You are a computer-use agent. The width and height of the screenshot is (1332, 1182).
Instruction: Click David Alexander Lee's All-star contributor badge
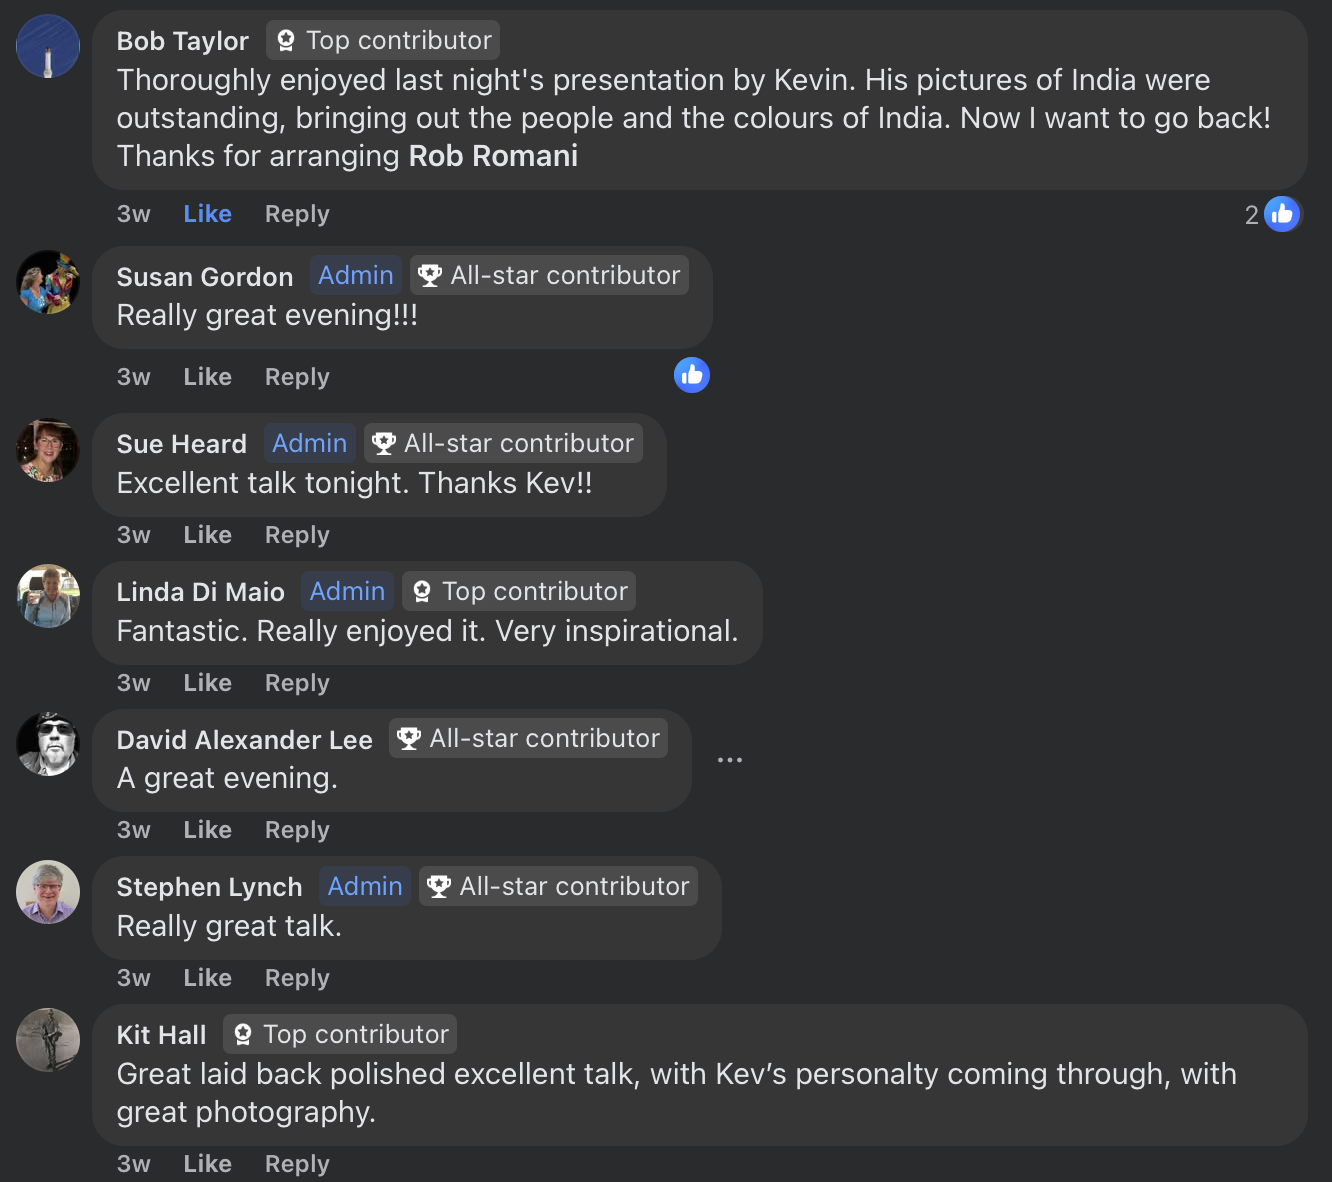[x=529, y=738]
